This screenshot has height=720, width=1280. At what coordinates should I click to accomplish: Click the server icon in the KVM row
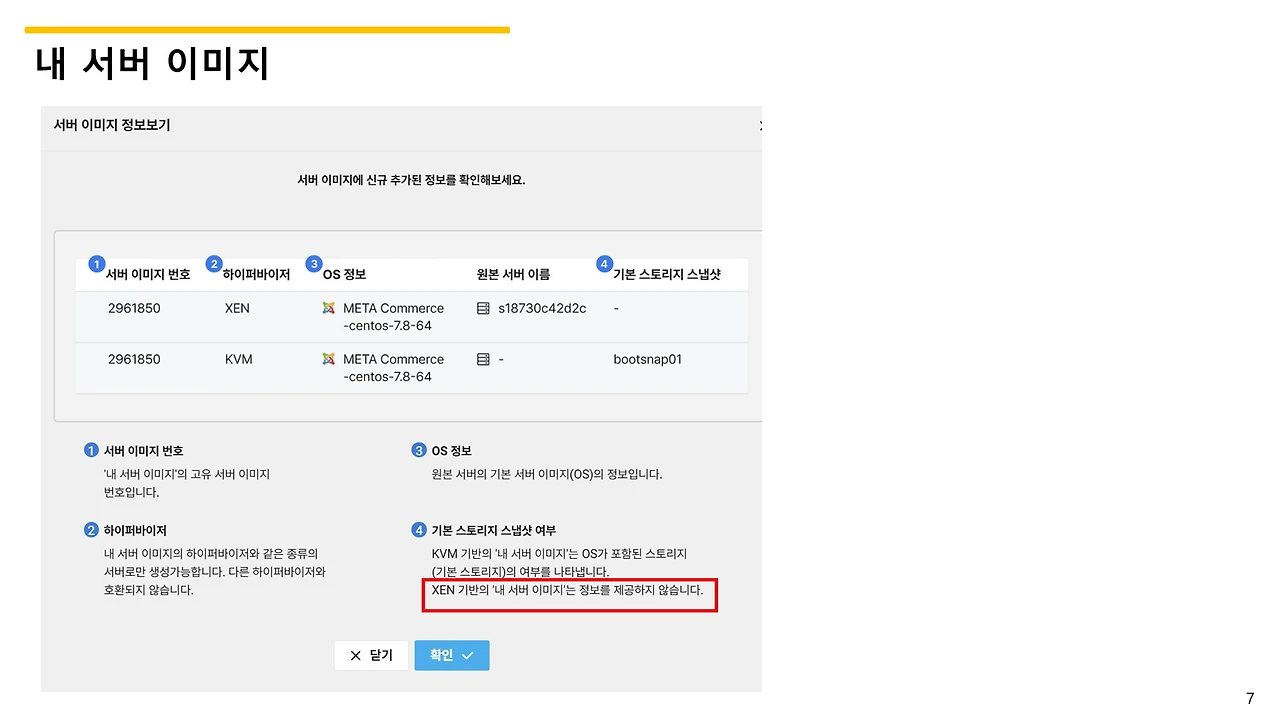(482, 359)
